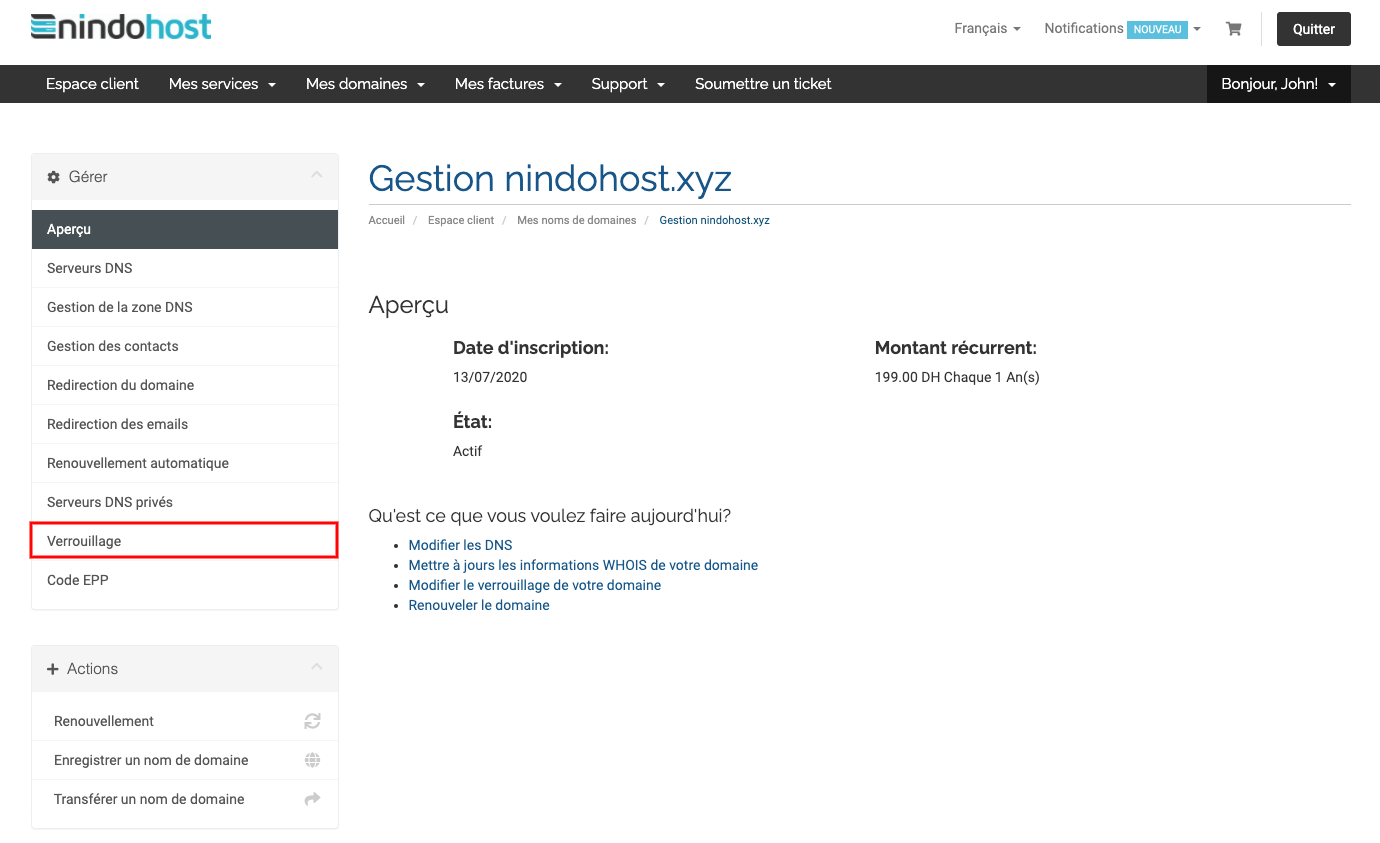This screenshot has width=1380, height=843.
Task: Open the Notifications dropdown
Action: pyautogui.click(x=1122, y=29)
